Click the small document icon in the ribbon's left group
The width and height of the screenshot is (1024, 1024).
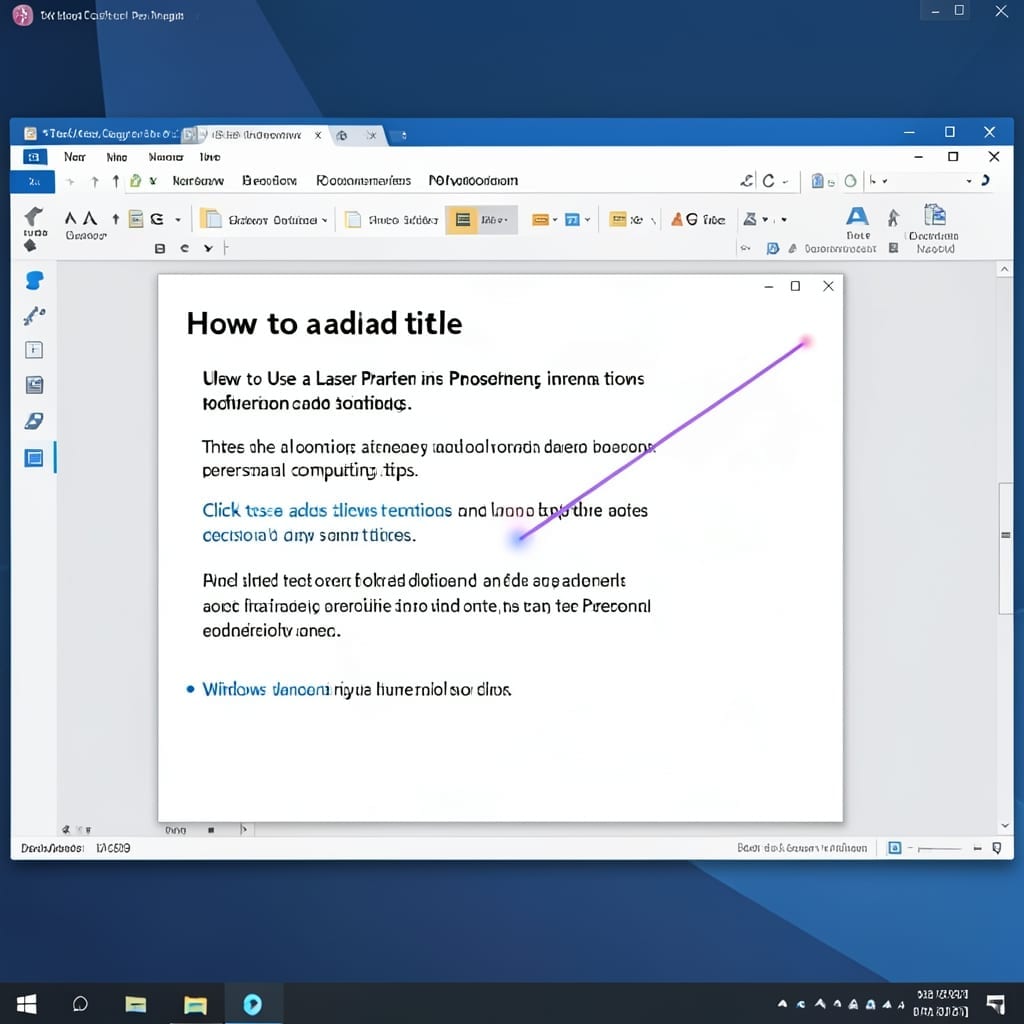[136, 219]
